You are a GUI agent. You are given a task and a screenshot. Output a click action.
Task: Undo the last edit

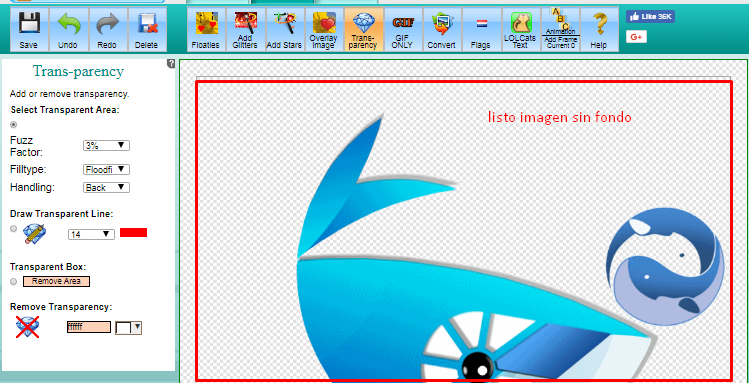click(x=68, y=30)
